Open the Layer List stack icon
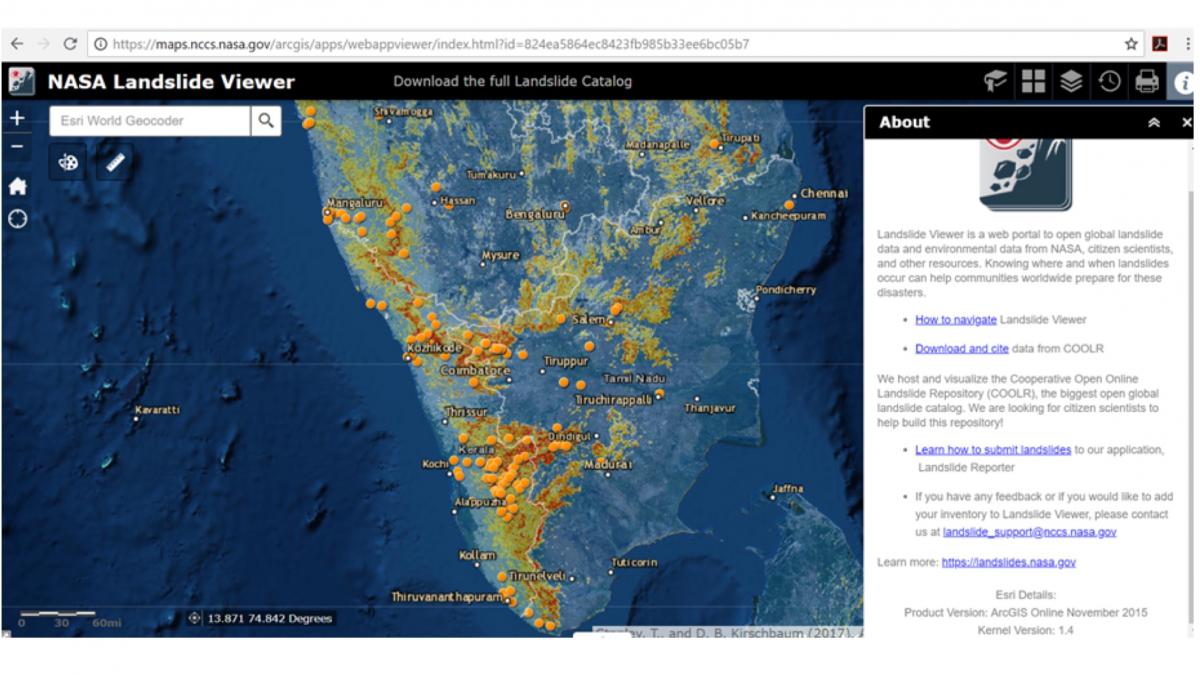 (x=1071, y=82)
